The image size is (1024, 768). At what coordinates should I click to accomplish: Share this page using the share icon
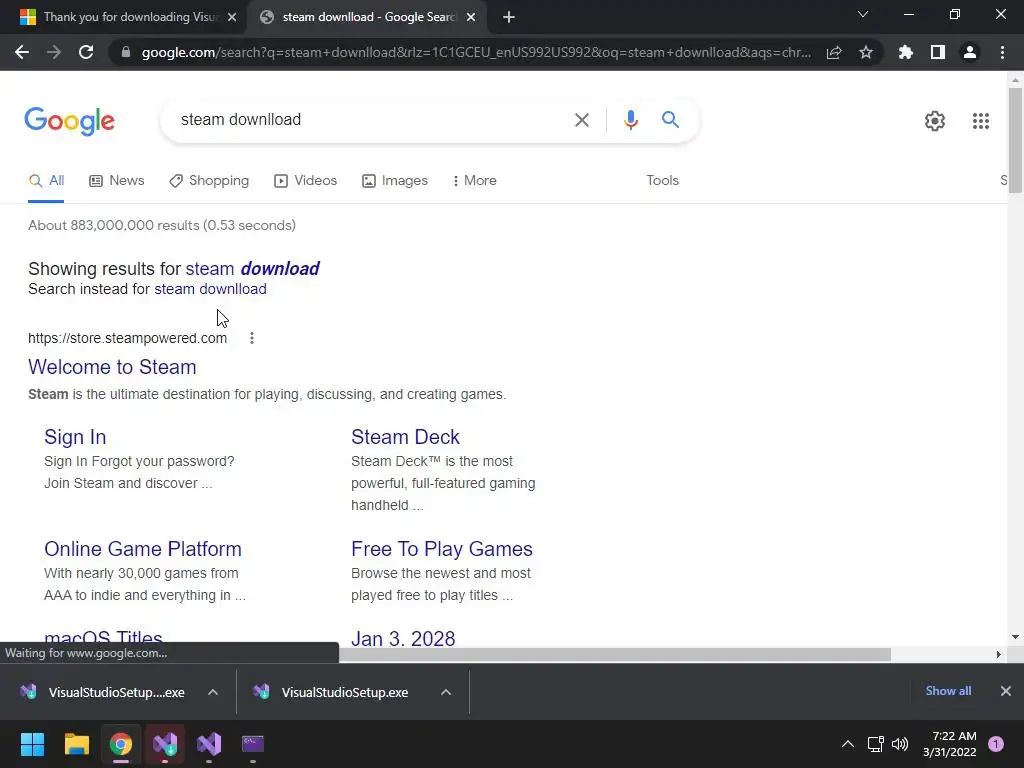(834, 52)
